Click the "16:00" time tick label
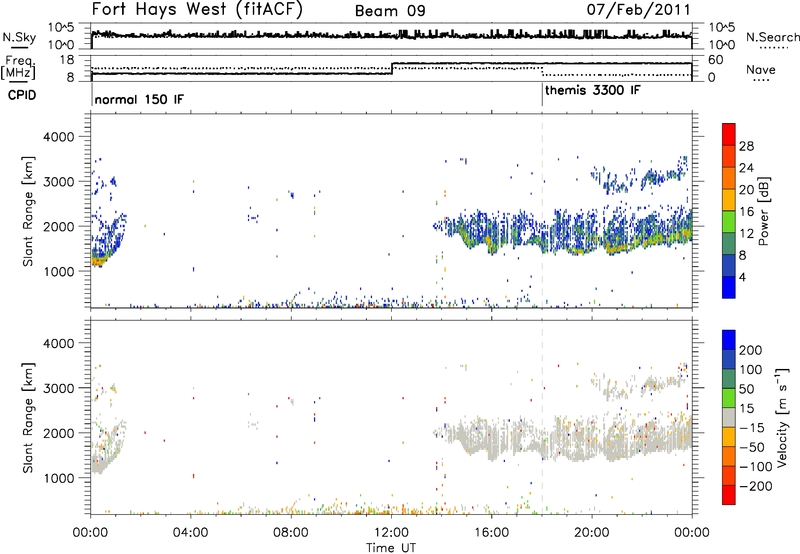The image size is (800, 554). (x=491, y=533)
